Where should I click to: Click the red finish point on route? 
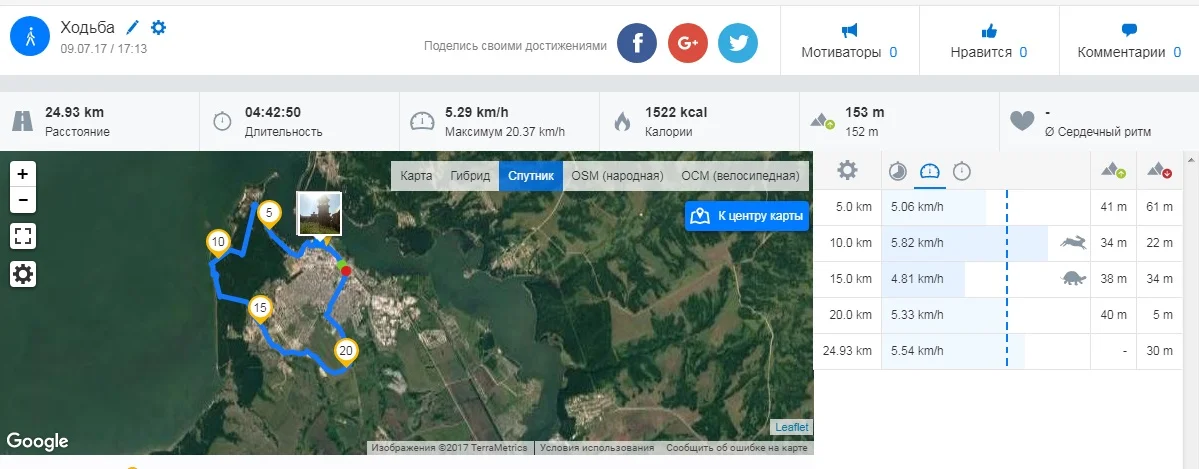tap(346, 271)
